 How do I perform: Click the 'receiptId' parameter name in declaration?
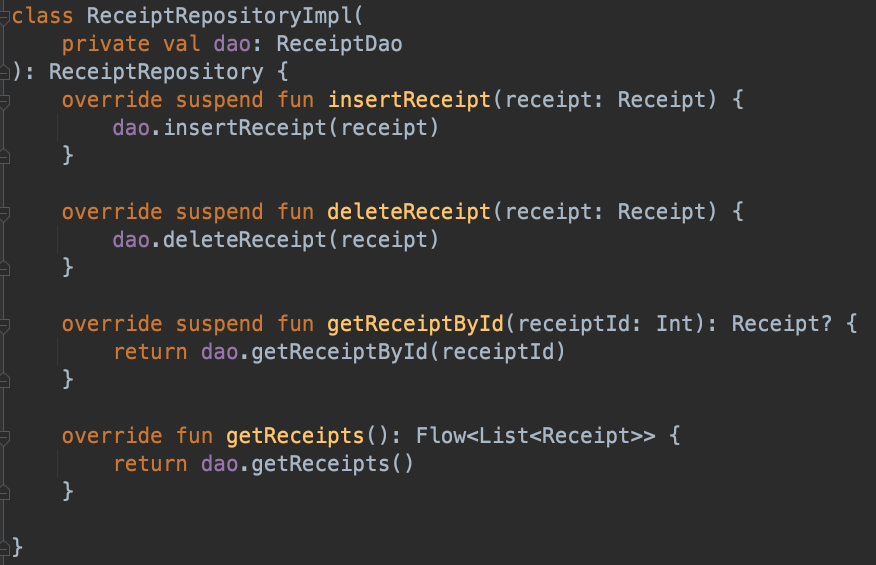(574, 324)
